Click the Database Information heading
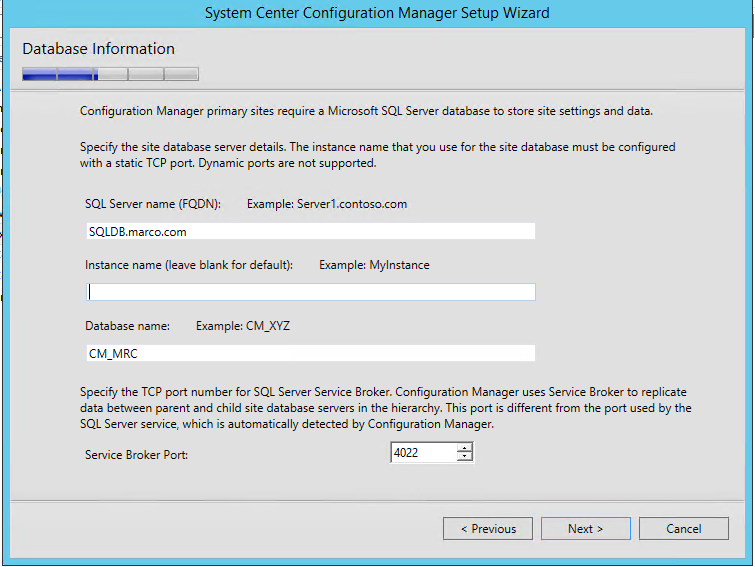 (x=98, y=49)
